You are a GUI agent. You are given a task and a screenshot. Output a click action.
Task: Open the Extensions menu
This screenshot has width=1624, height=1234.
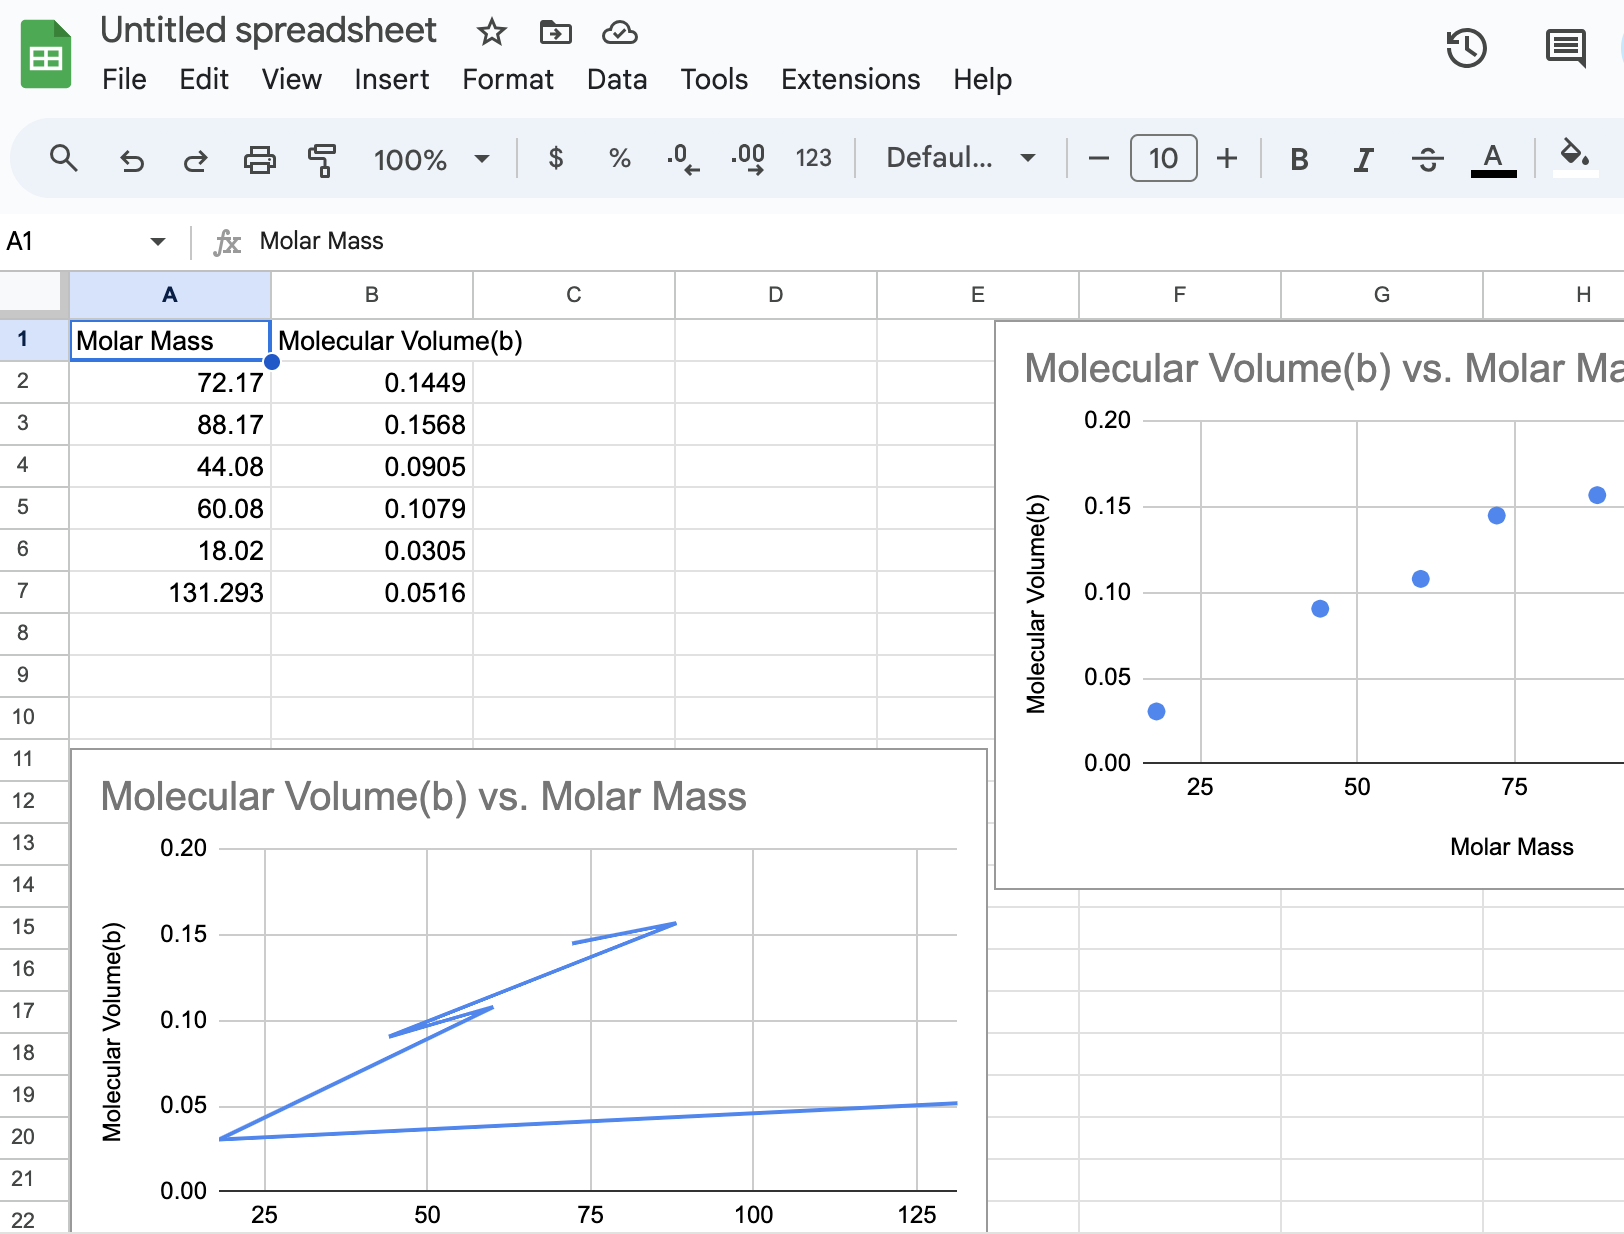click(850, 79)
